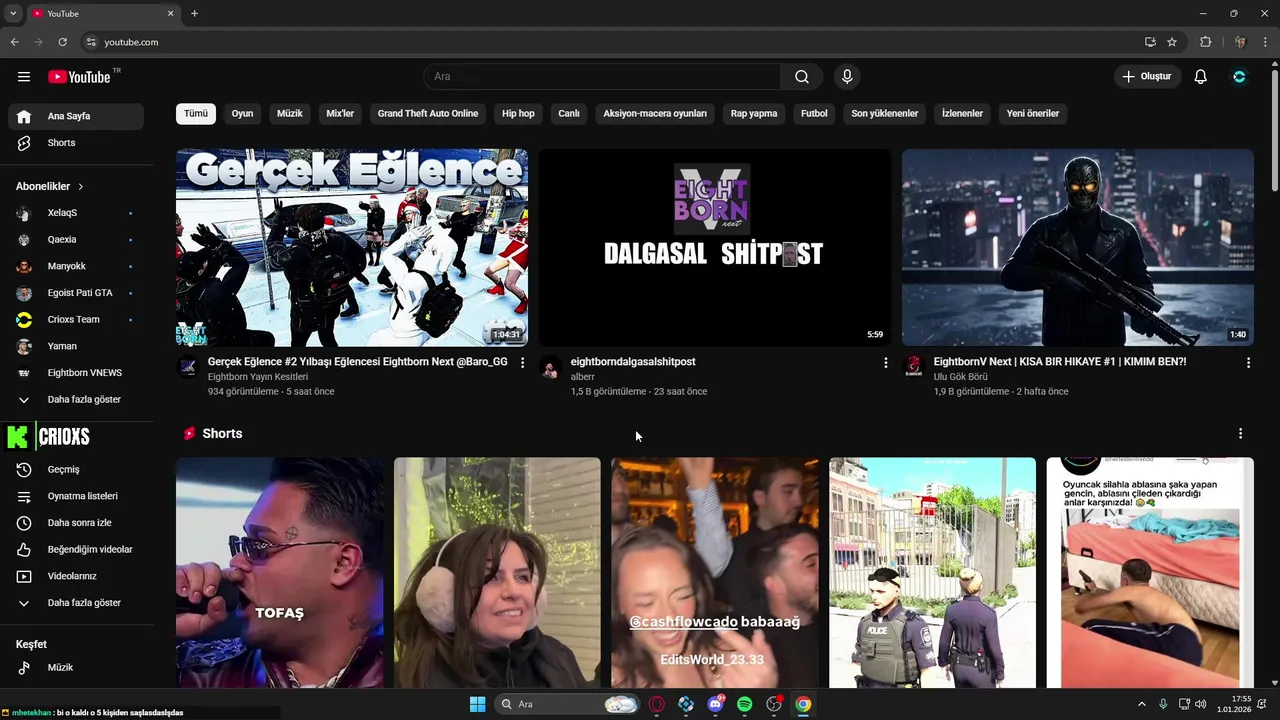Open Daha sonra izle clock icon
This screenshot has height=720, width=1280.
(x=24, y=523)
